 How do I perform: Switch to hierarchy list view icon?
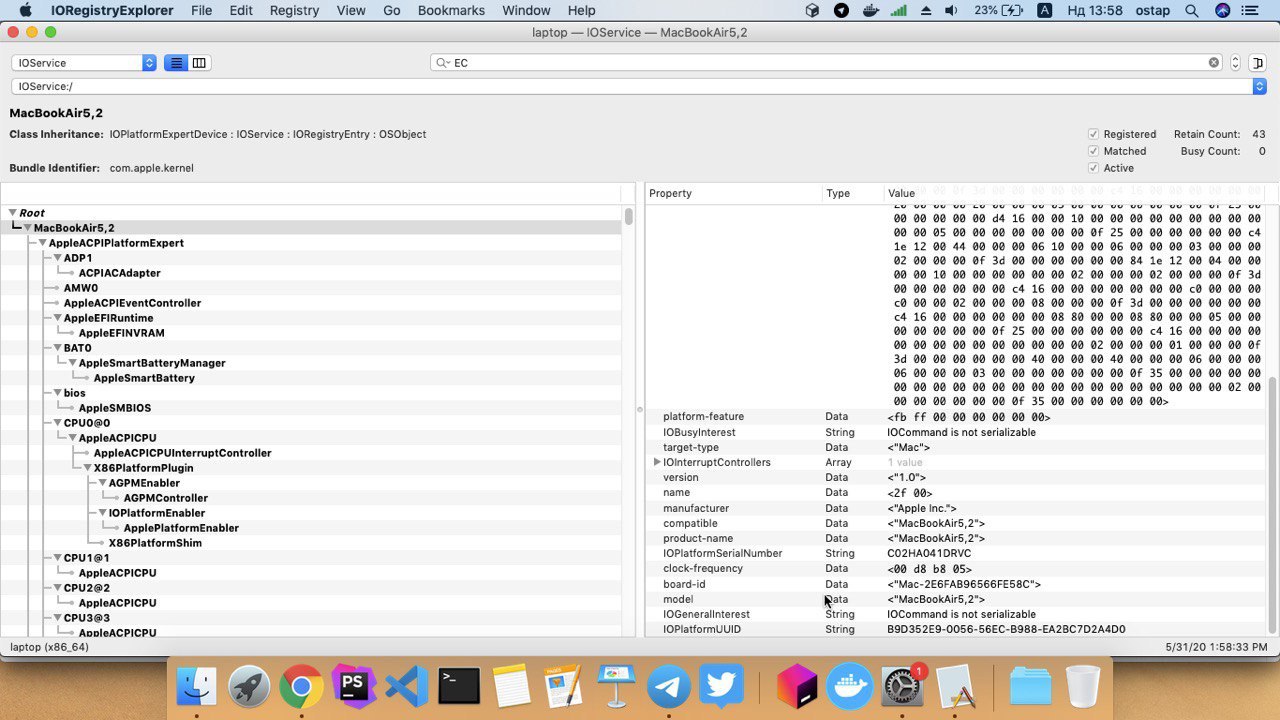176,63
